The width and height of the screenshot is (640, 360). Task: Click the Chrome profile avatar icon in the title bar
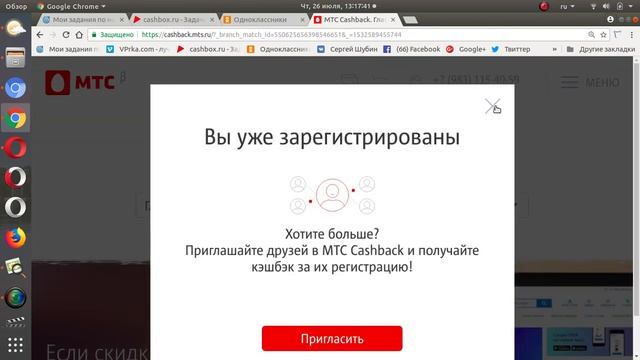tap(610, 20)
